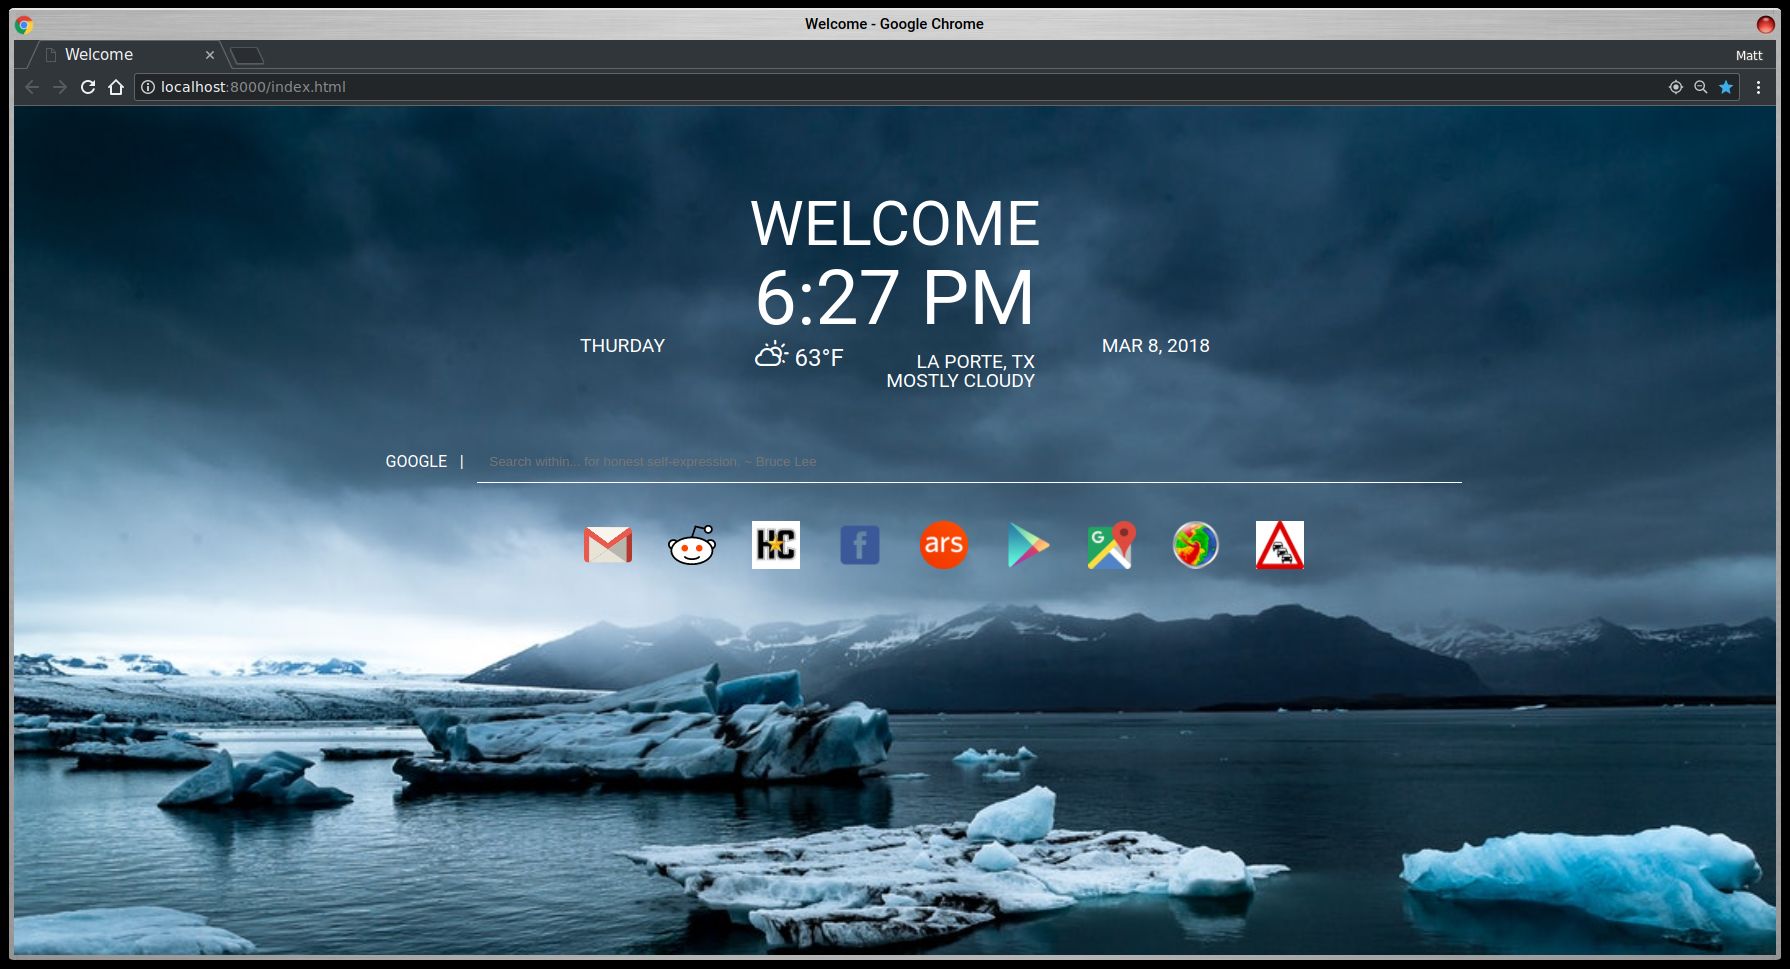Open the Reddit shortcut icon
This screenshot has height=969, width=1790.
tap(691, 545)
